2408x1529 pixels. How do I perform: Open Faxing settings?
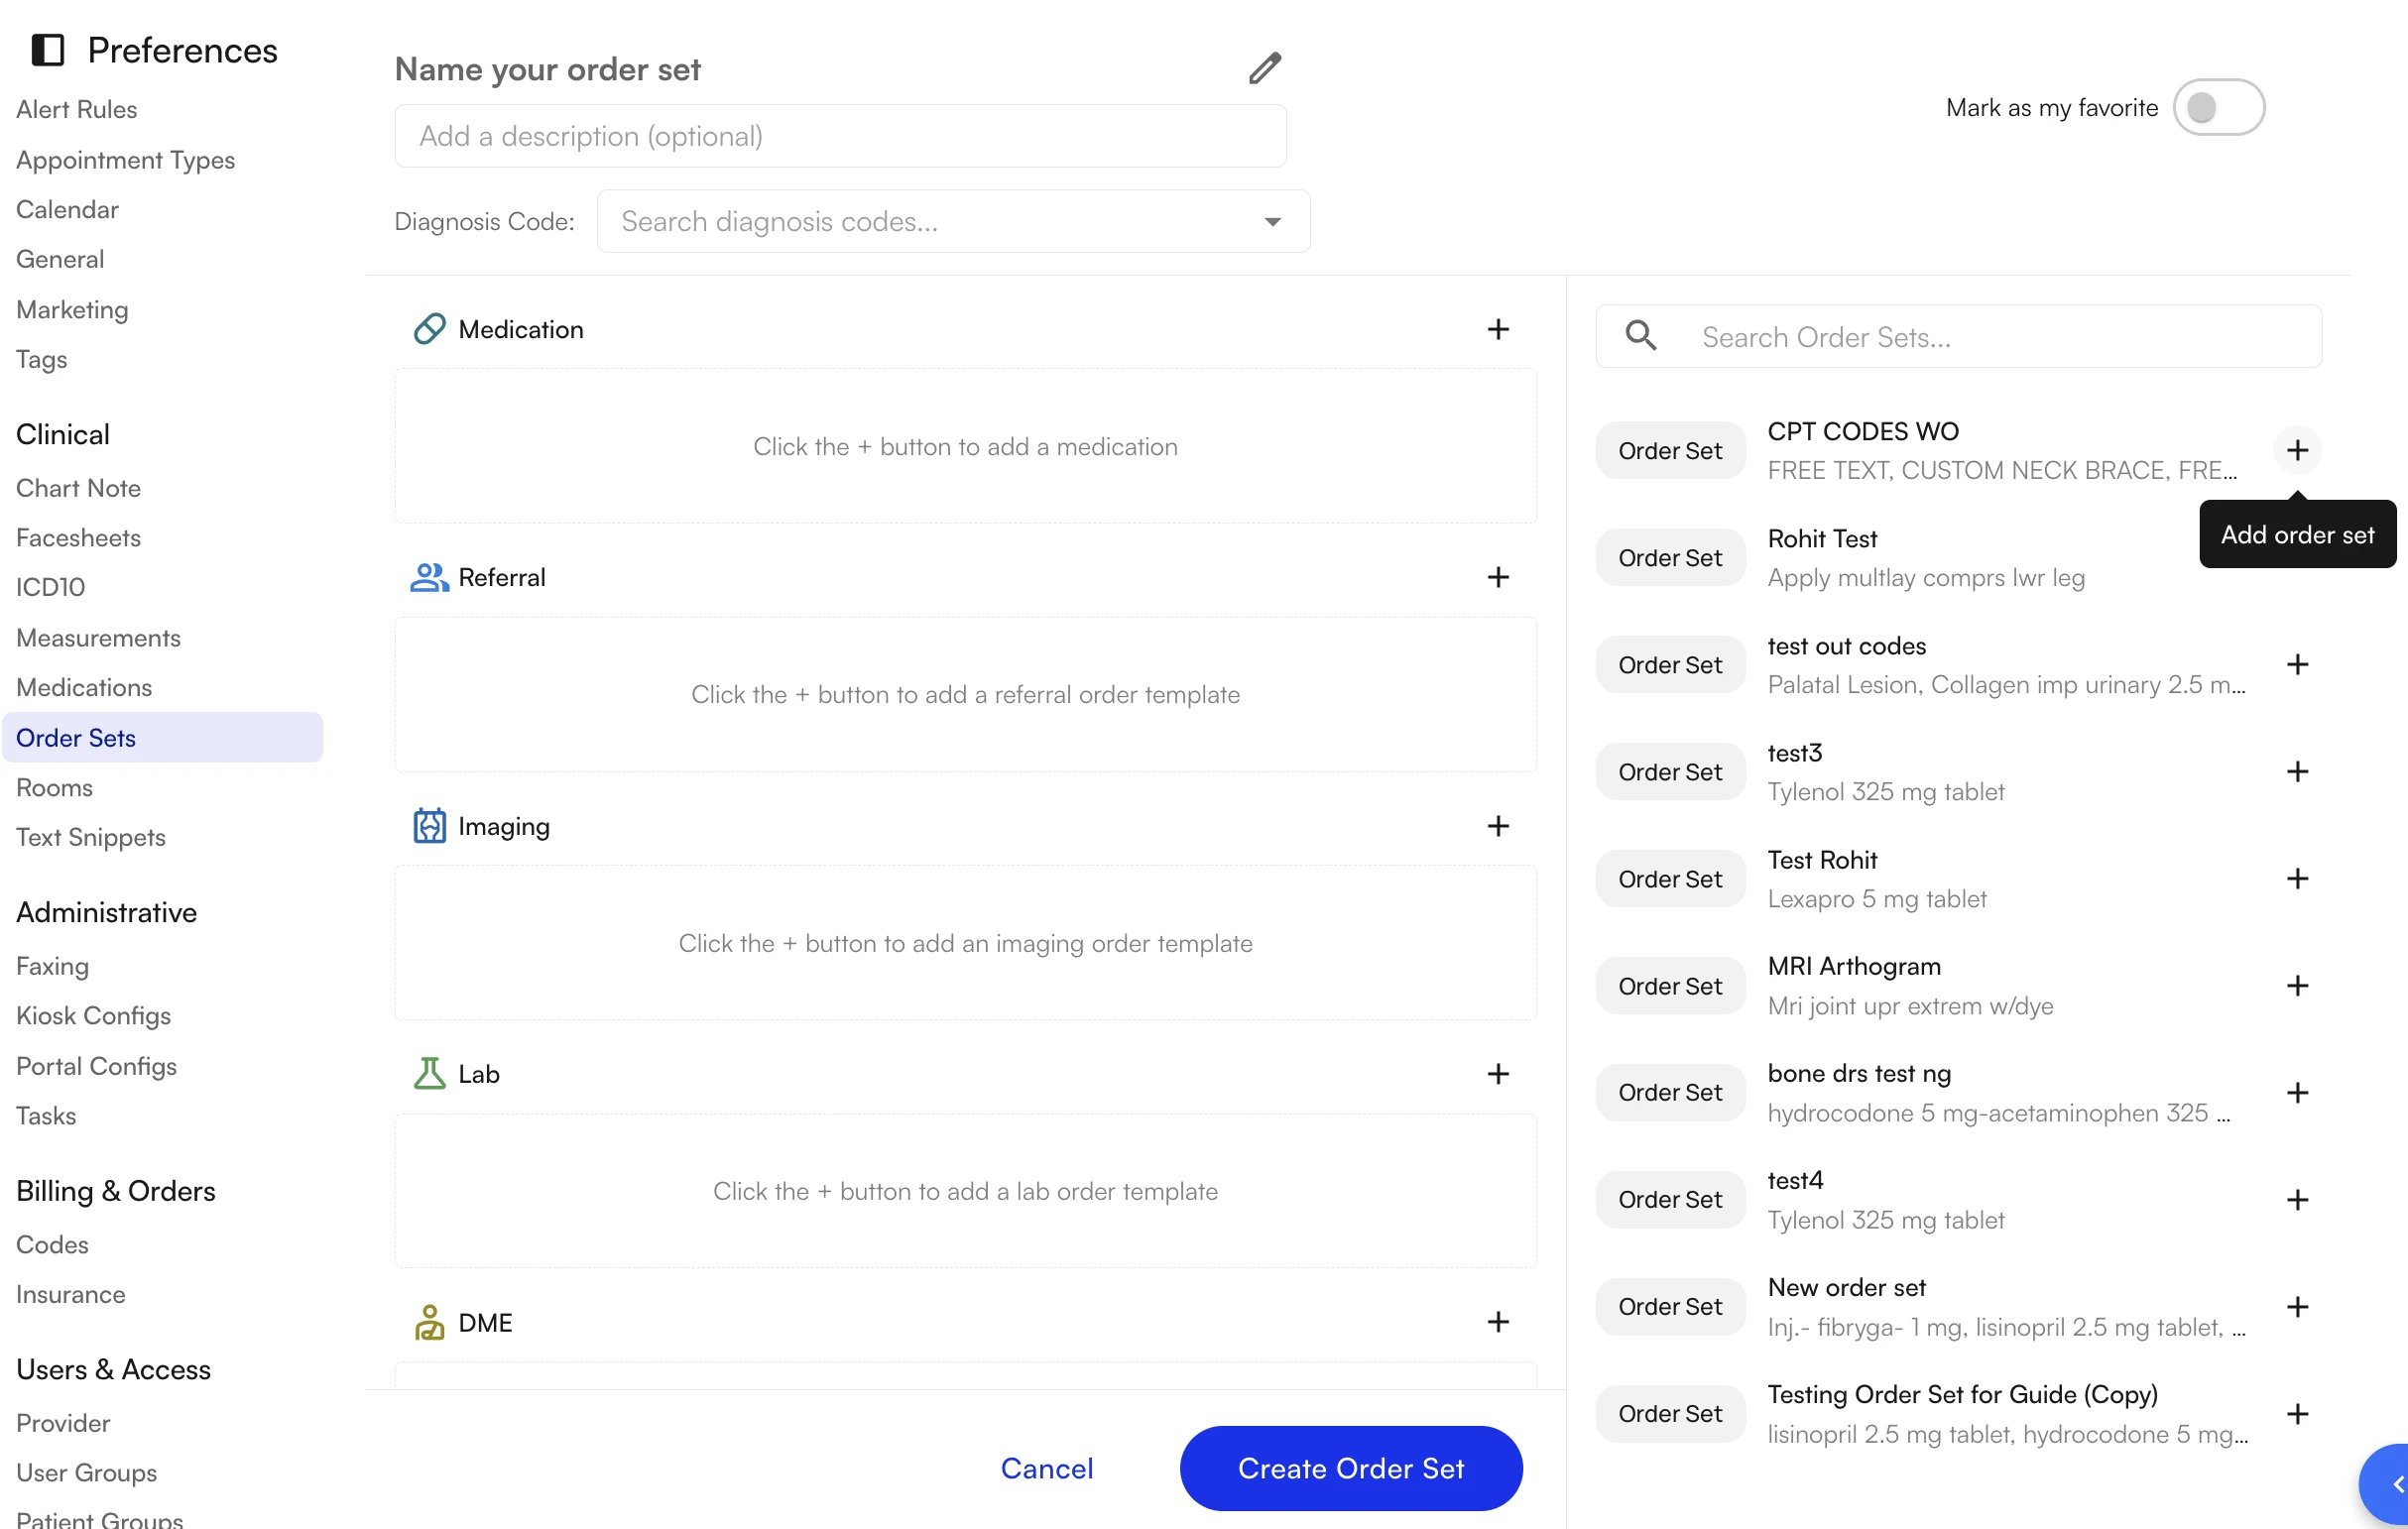click(52, 966)
